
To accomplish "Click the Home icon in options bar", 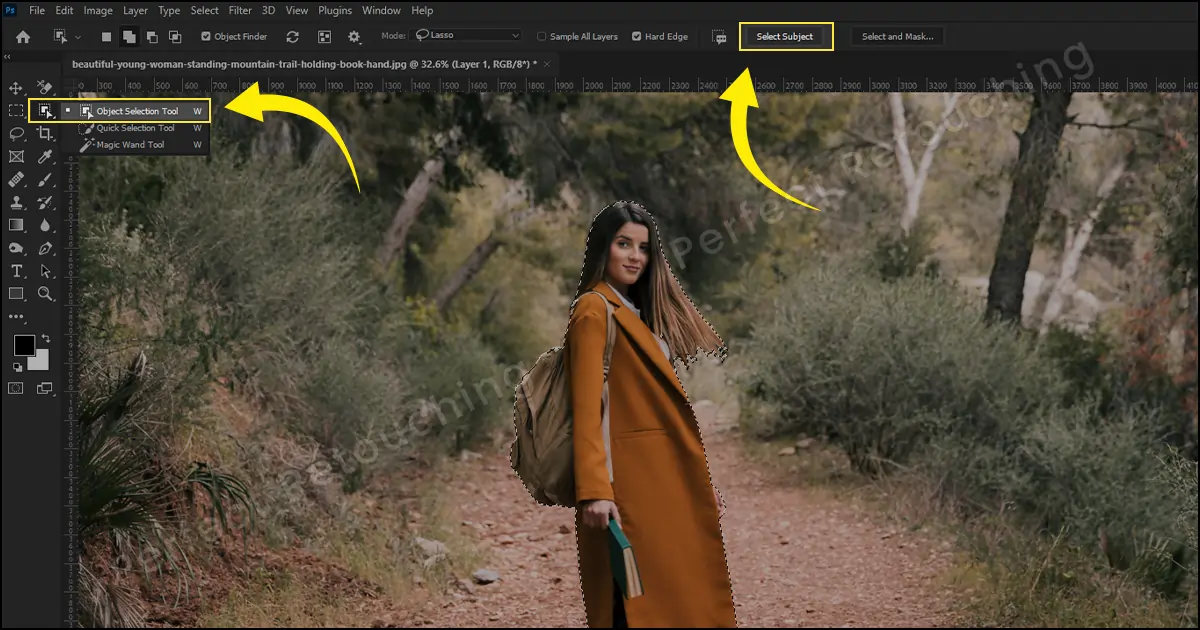I will click(23, 36).
